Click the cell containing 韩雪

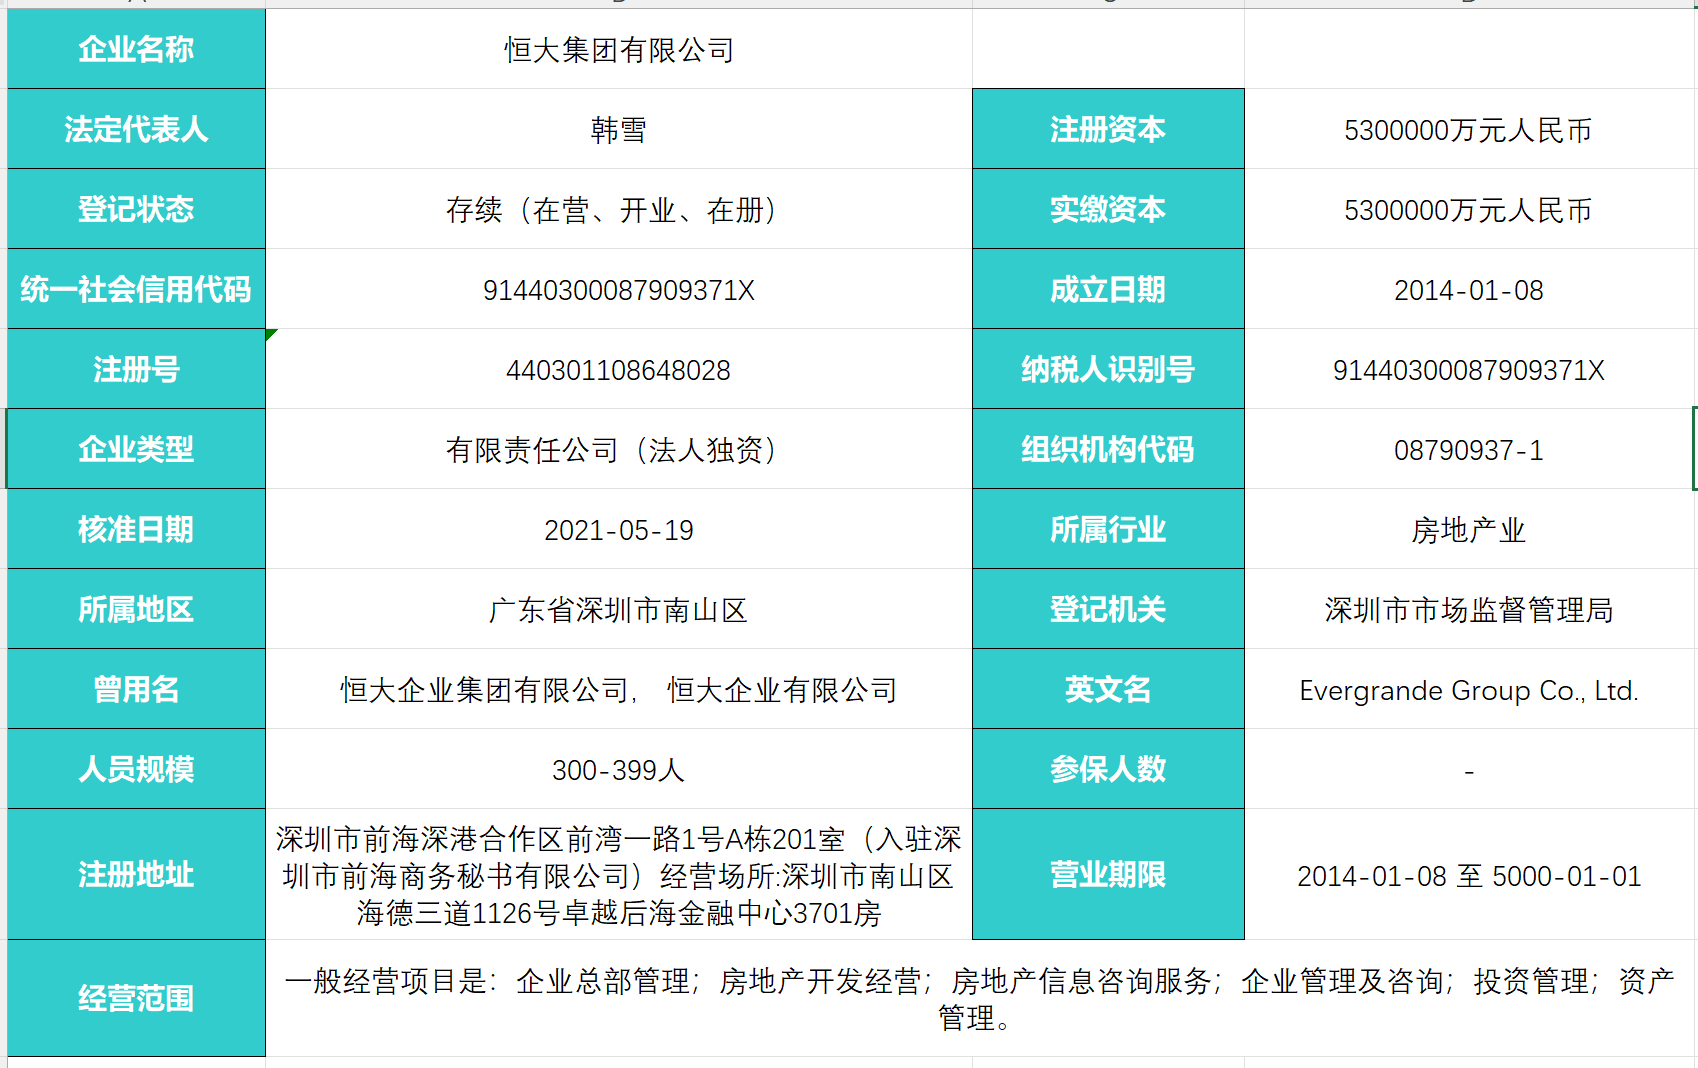point(619,129)
